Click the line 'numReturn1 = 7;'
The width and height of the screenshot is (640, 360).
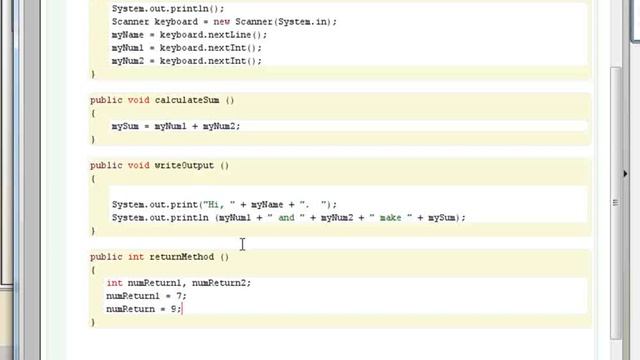(x=146, y=296)
